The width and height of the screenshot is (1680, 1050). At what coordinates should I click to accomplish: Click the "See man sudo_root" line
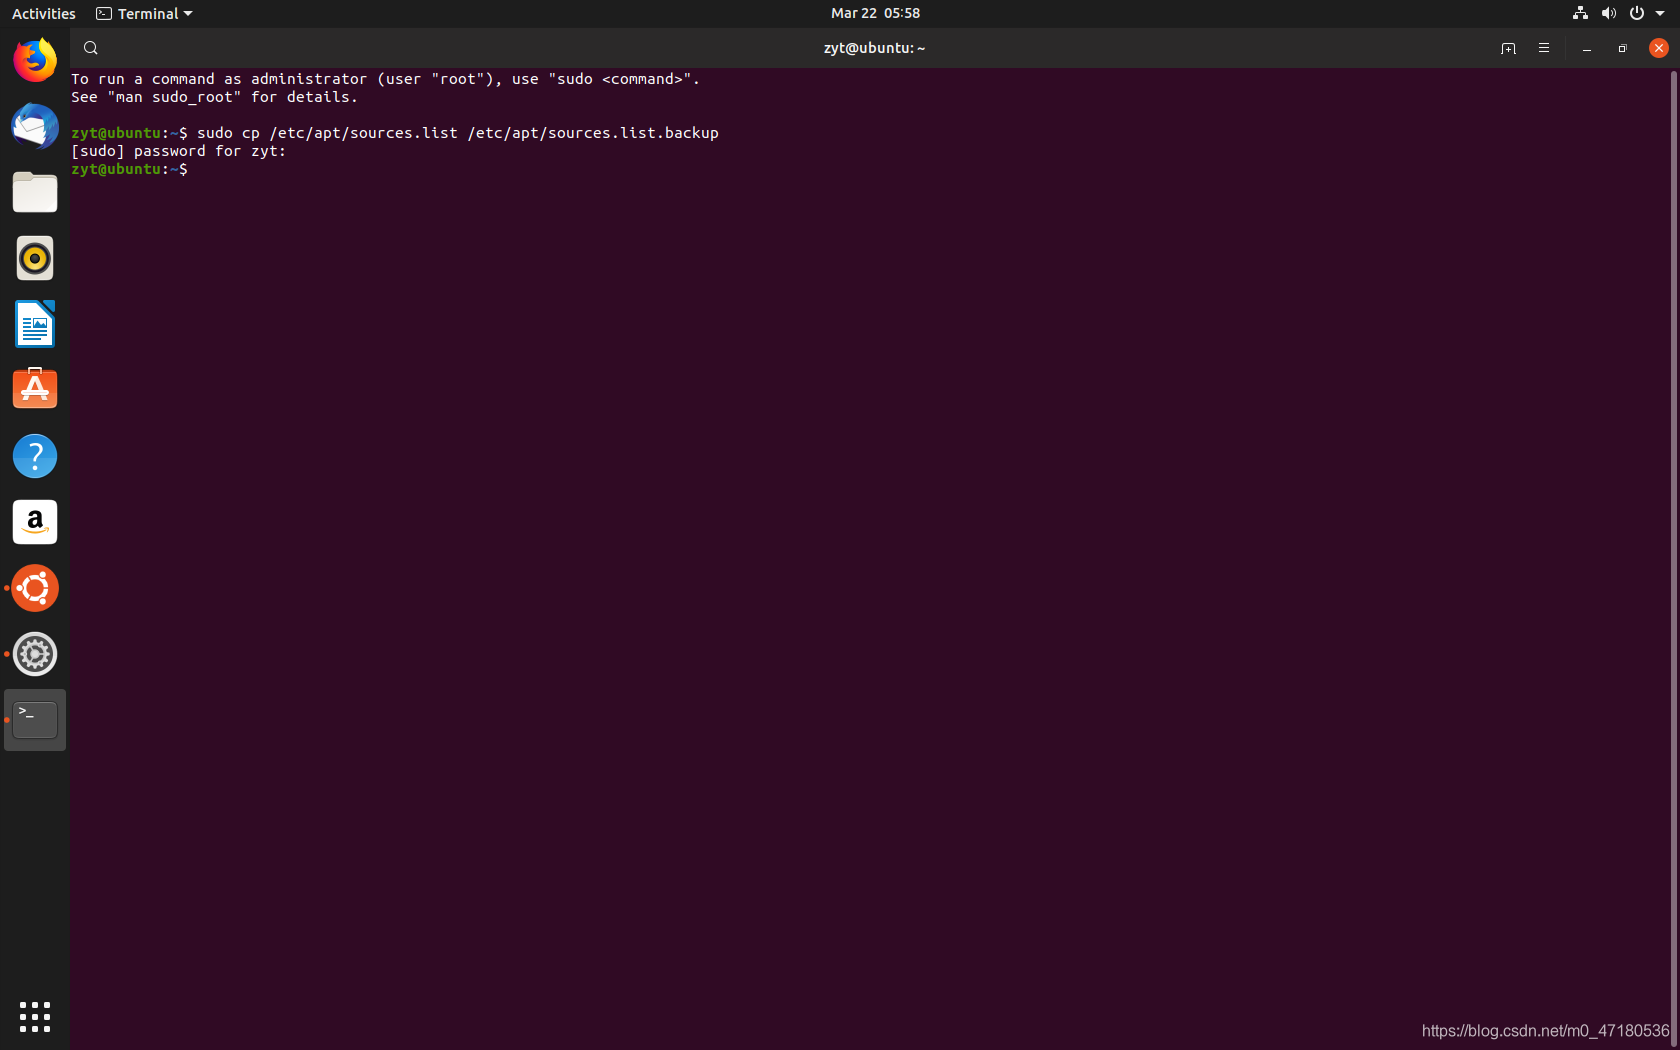point(214,97)
